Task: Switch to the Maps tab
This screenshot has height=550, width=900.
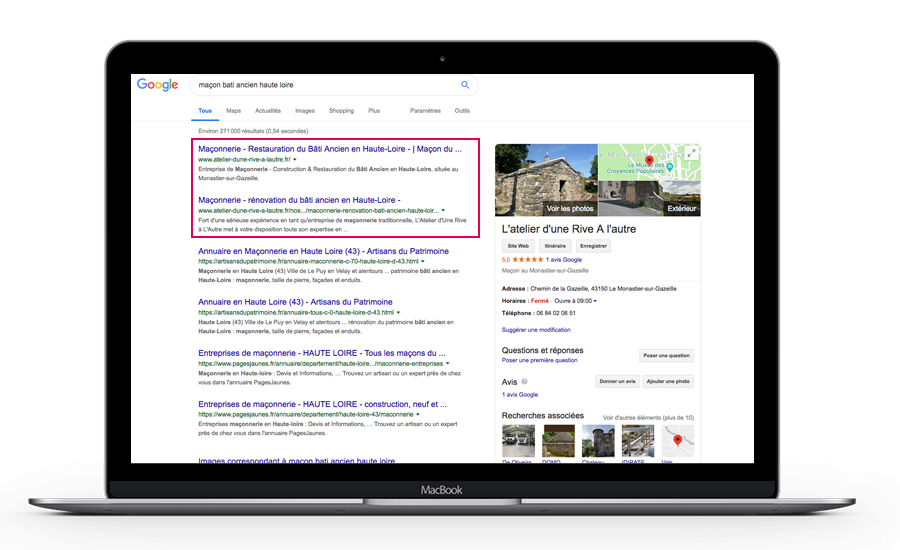Action: point(234,111)
